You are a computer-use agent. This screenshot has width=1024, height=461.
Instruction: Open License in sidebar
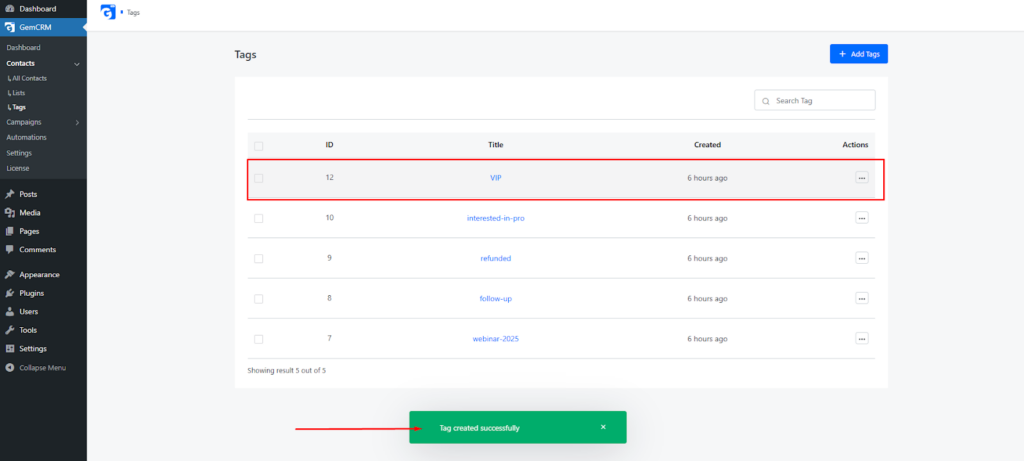point(18,168)
